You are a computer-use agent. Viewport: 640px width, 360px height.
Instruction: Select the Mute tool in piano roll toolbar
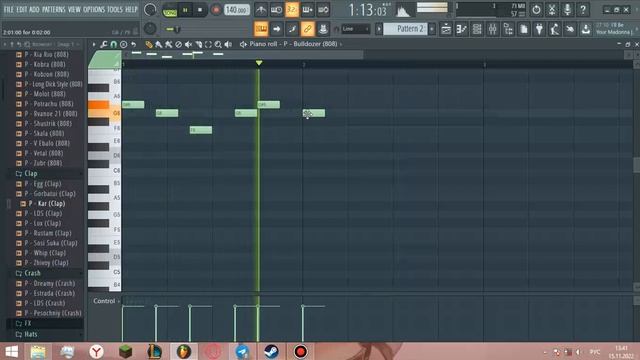coord(188,44)
